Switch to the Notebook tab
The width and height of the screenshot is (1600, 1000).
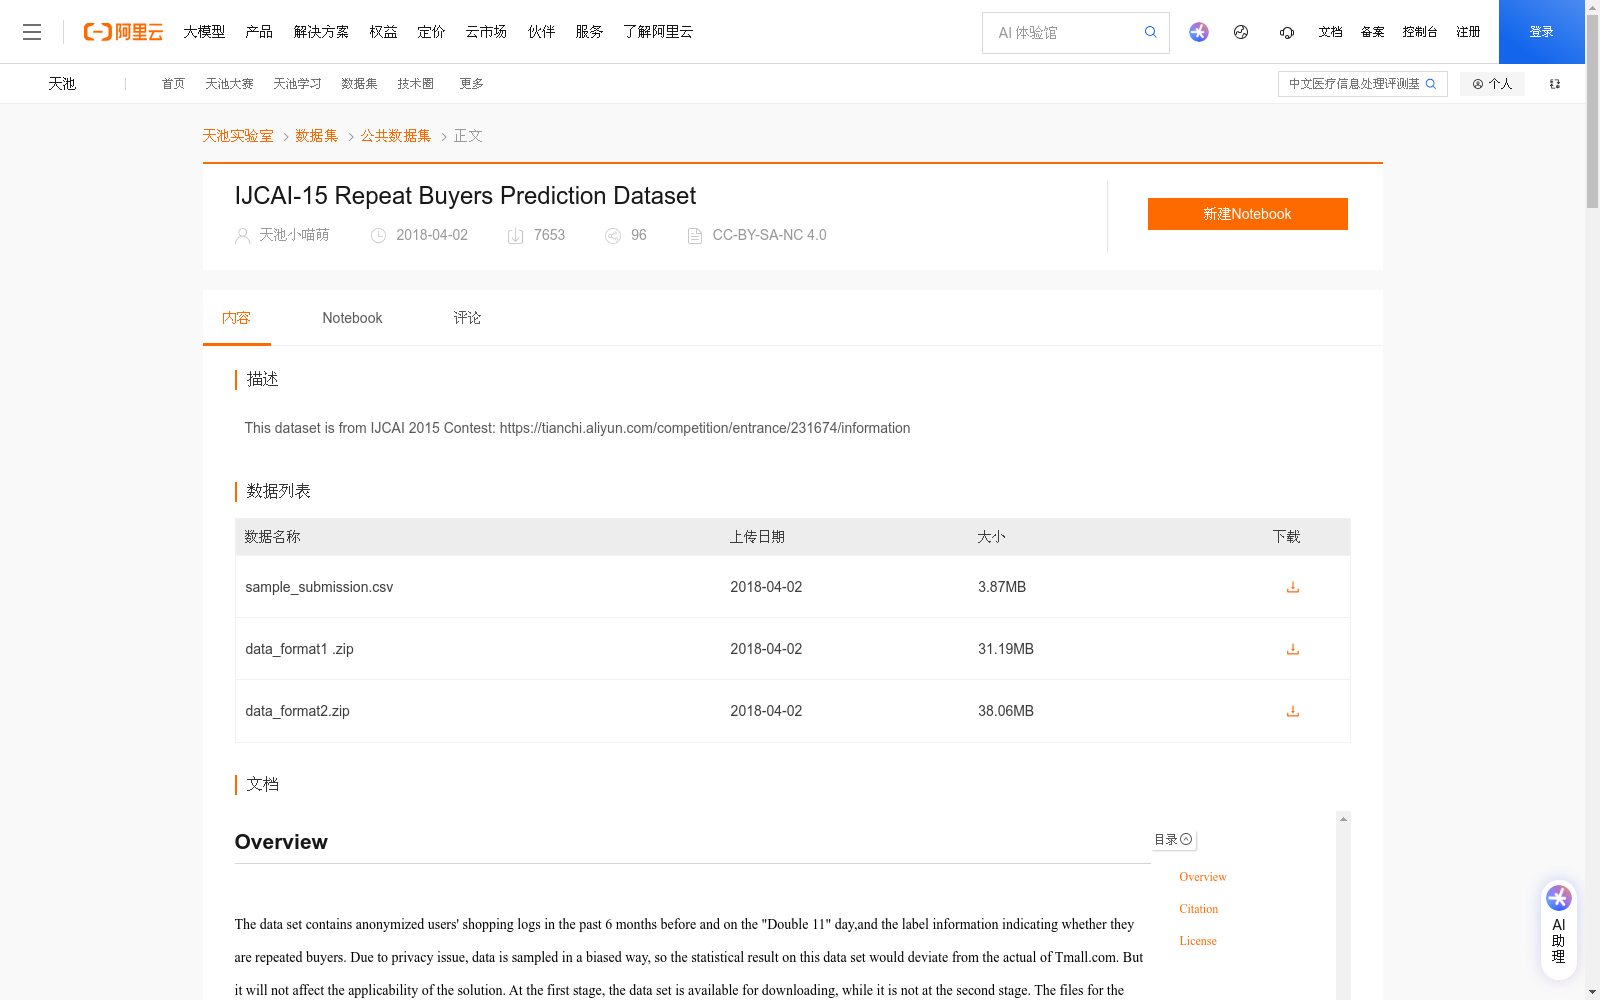coord(352,318)
